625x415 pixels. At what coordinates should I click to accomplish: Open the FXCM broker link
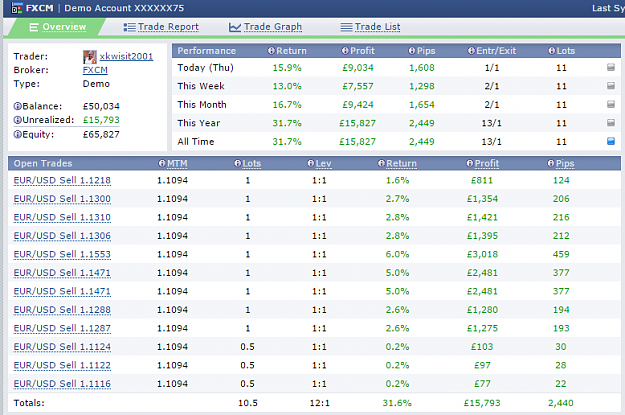(95, 70)
